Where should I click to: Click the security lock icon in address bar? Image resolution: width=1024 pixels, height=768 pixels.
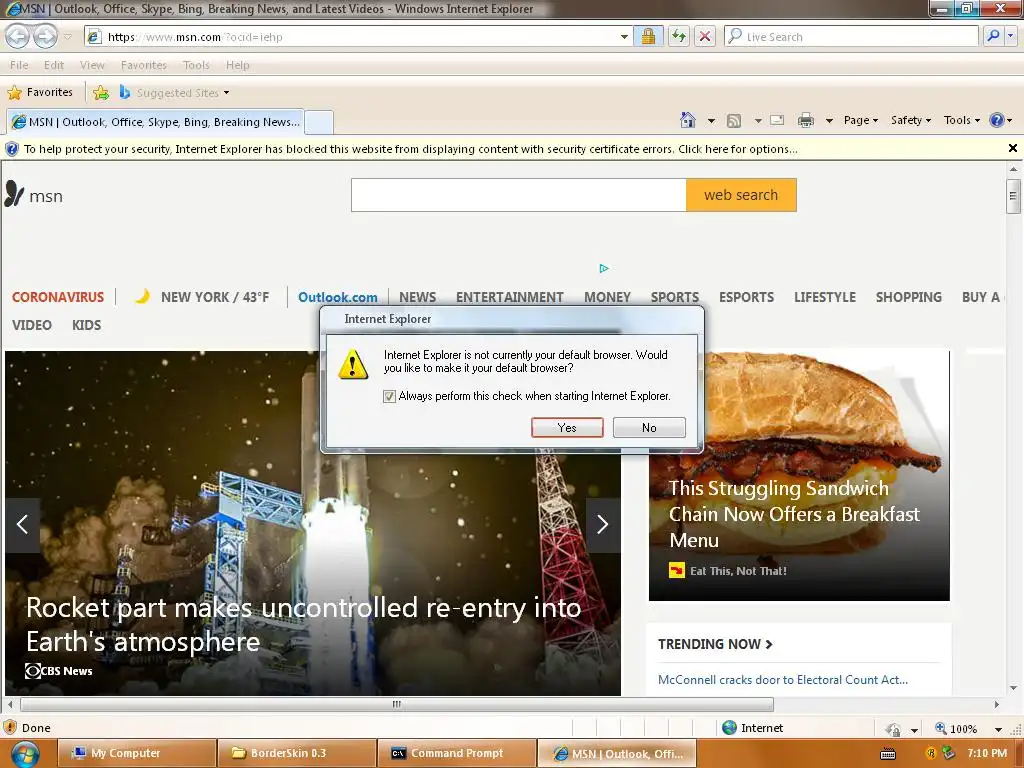(x=648, y=37)
